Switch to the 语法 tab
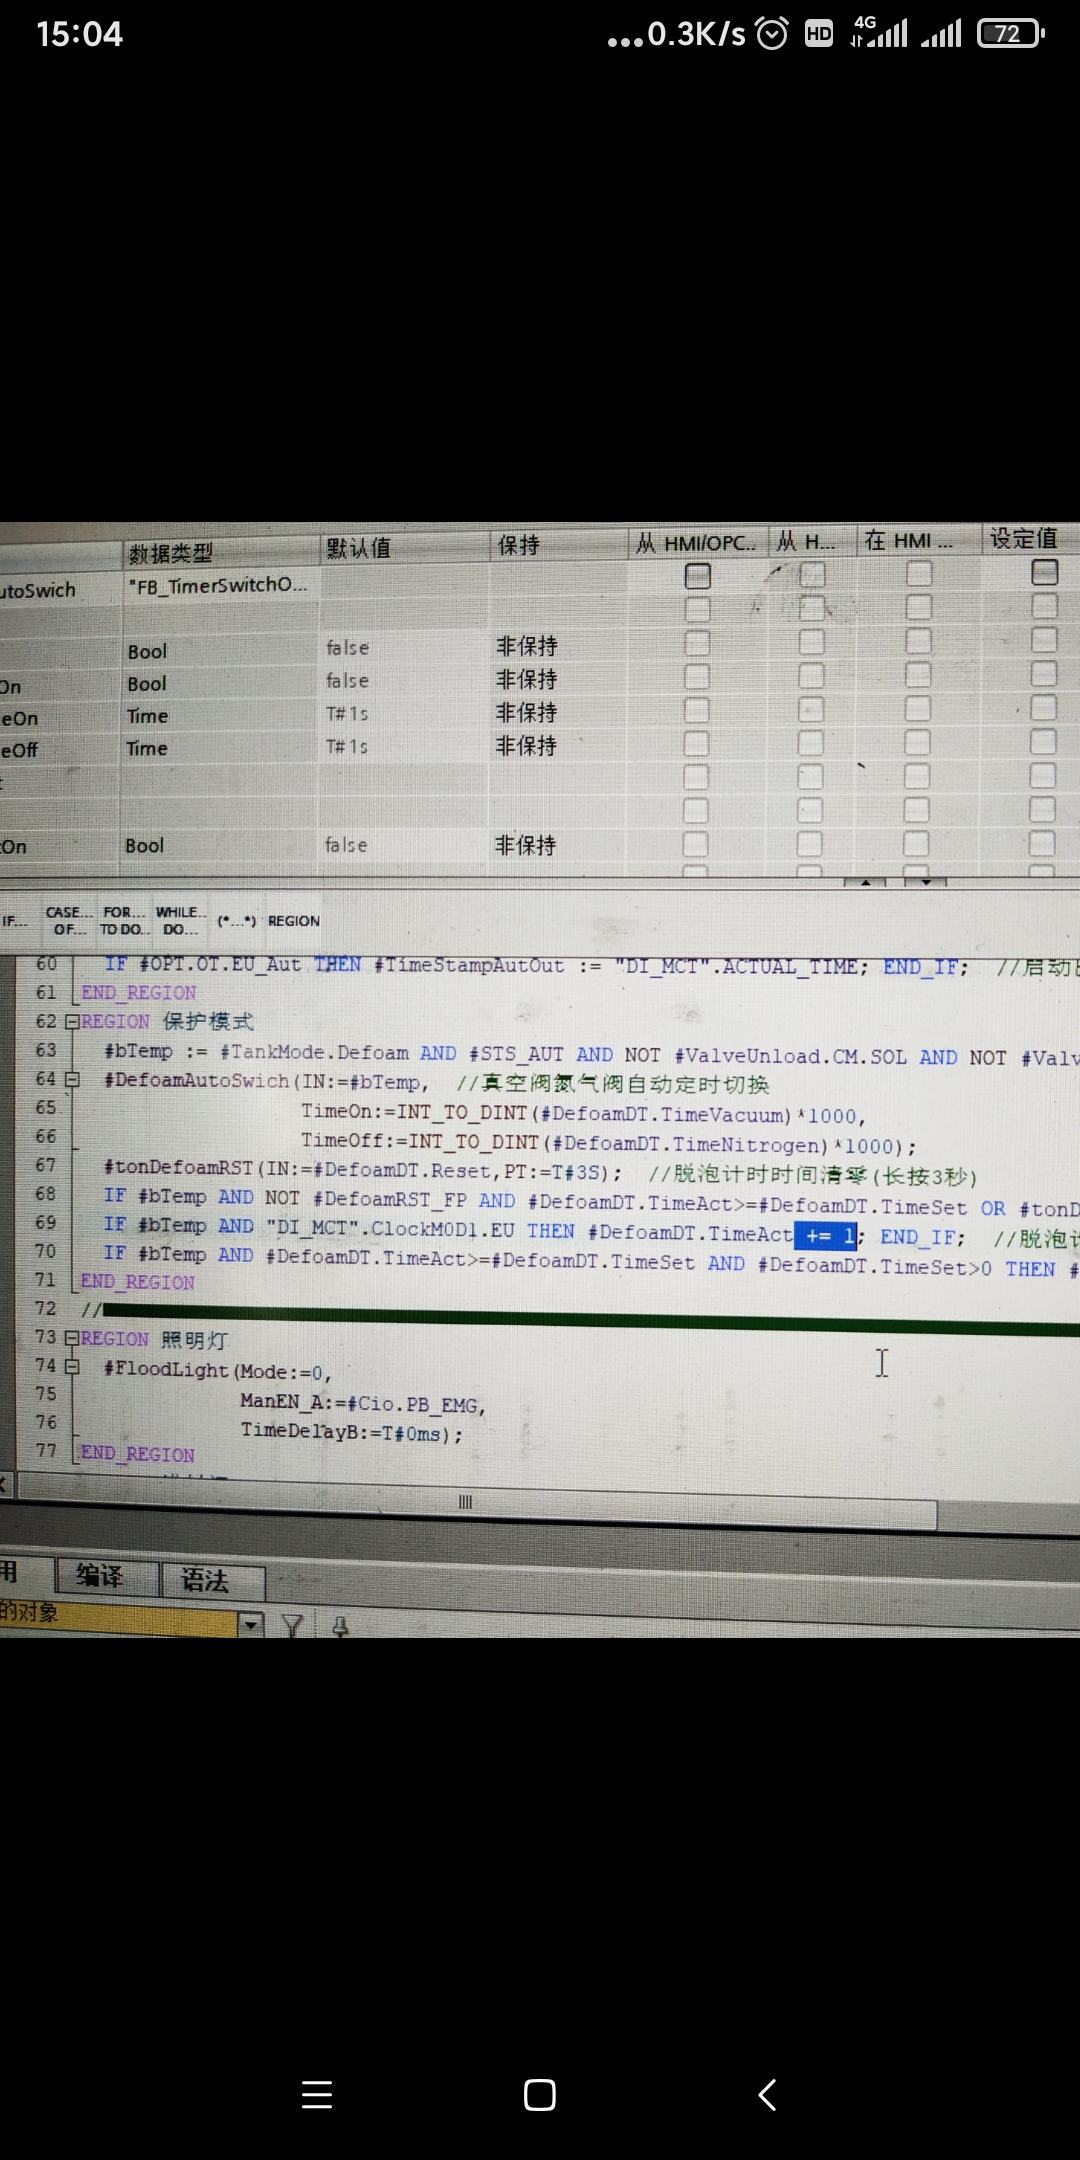 208,1581
